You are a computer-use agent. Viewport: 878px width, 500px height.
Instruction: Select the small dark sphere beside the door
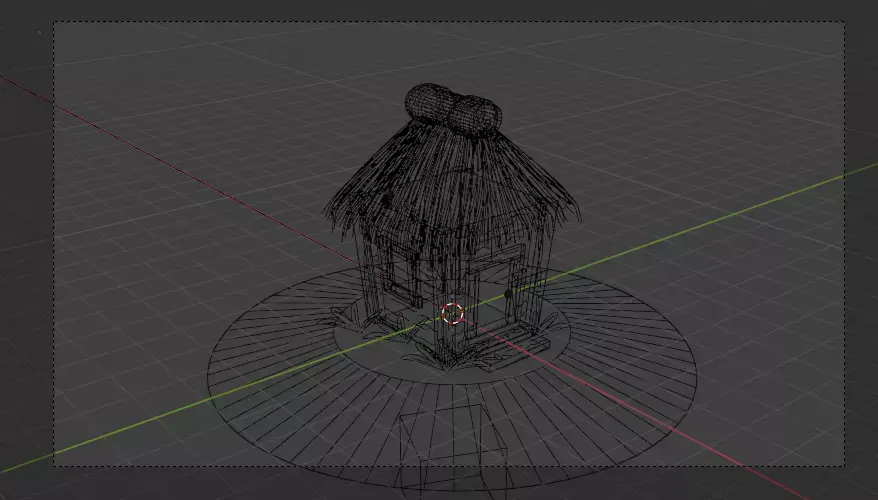tap(508, 293)
